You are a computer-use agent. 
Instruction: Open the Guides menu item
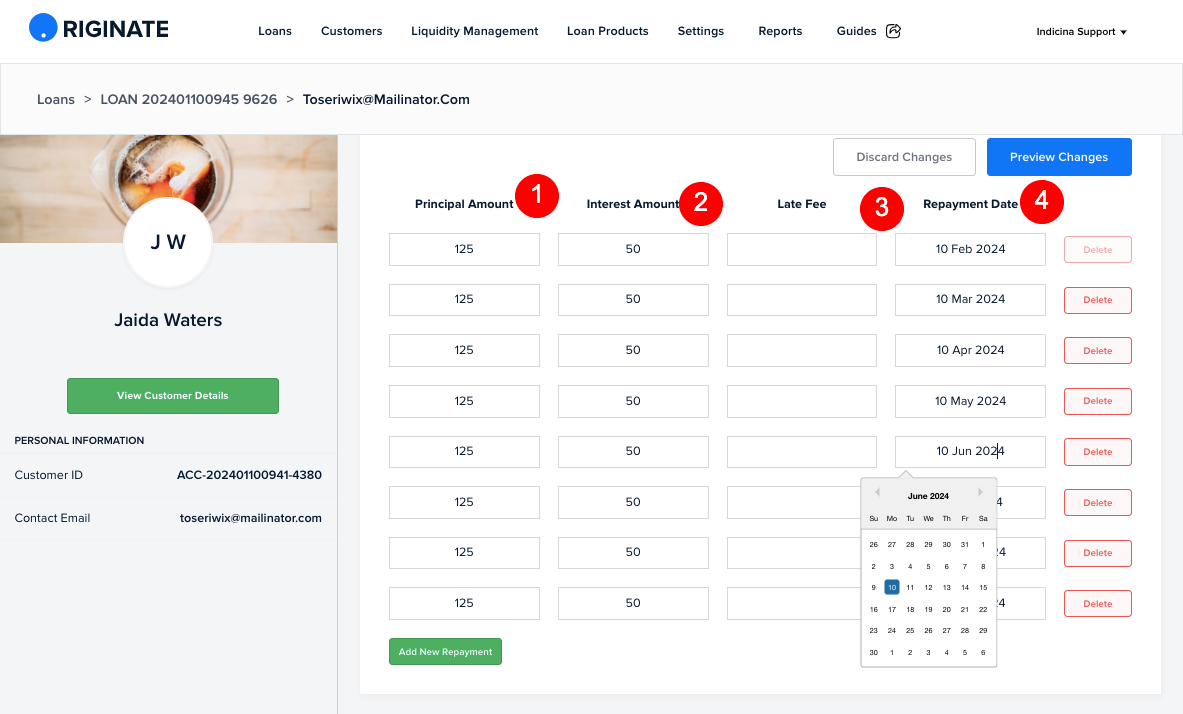tap(856, 31)
